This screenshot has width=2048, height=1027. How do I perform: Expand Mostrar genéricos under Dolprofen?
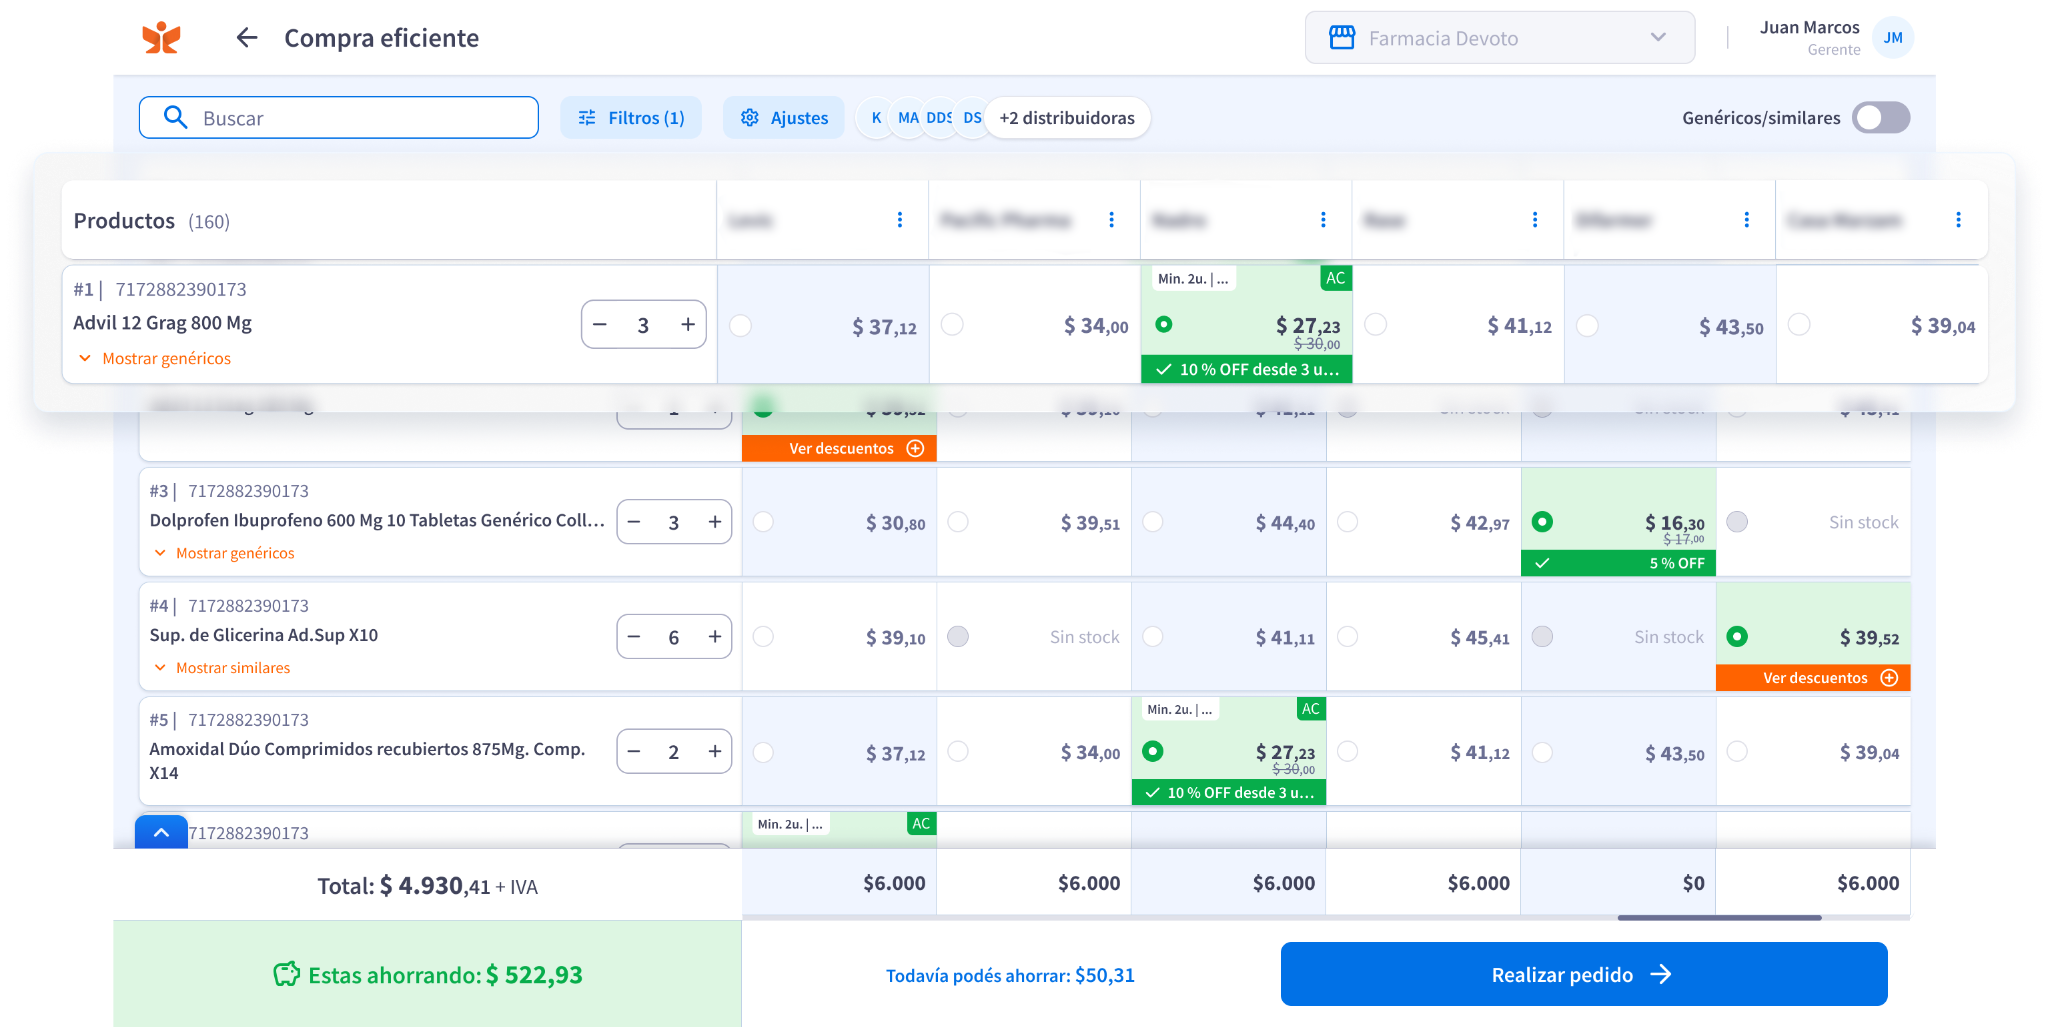[x=224, y=553]
